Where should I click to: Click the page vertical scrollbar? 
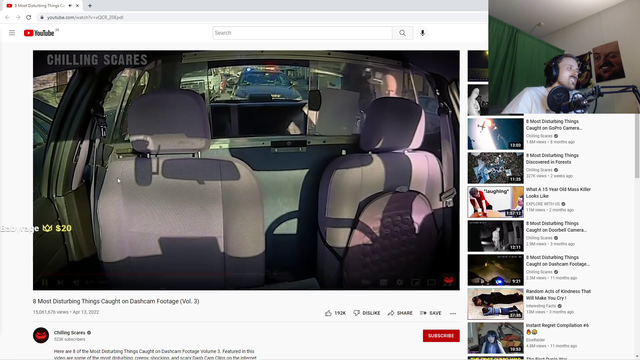click(x=637, y=146)
